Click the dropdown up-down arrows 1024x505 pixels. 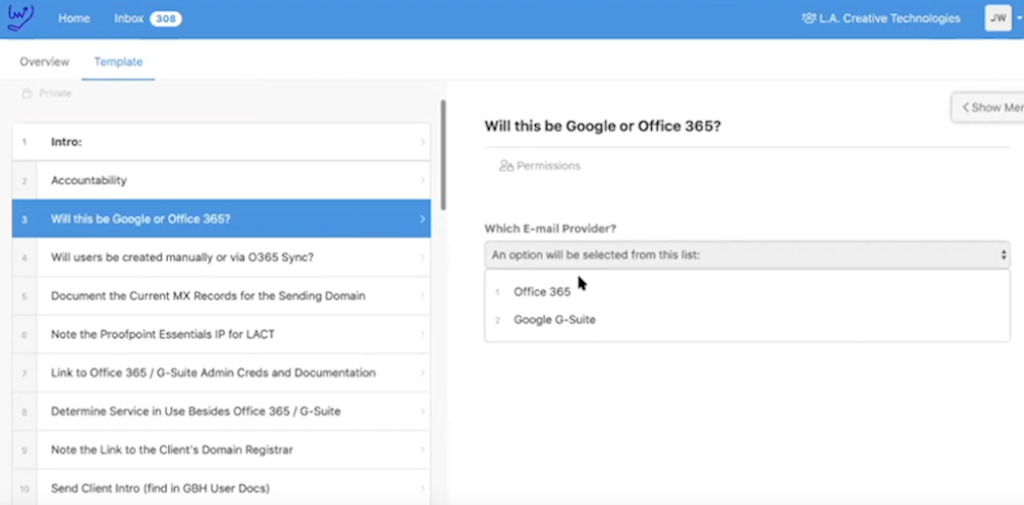1003,255
